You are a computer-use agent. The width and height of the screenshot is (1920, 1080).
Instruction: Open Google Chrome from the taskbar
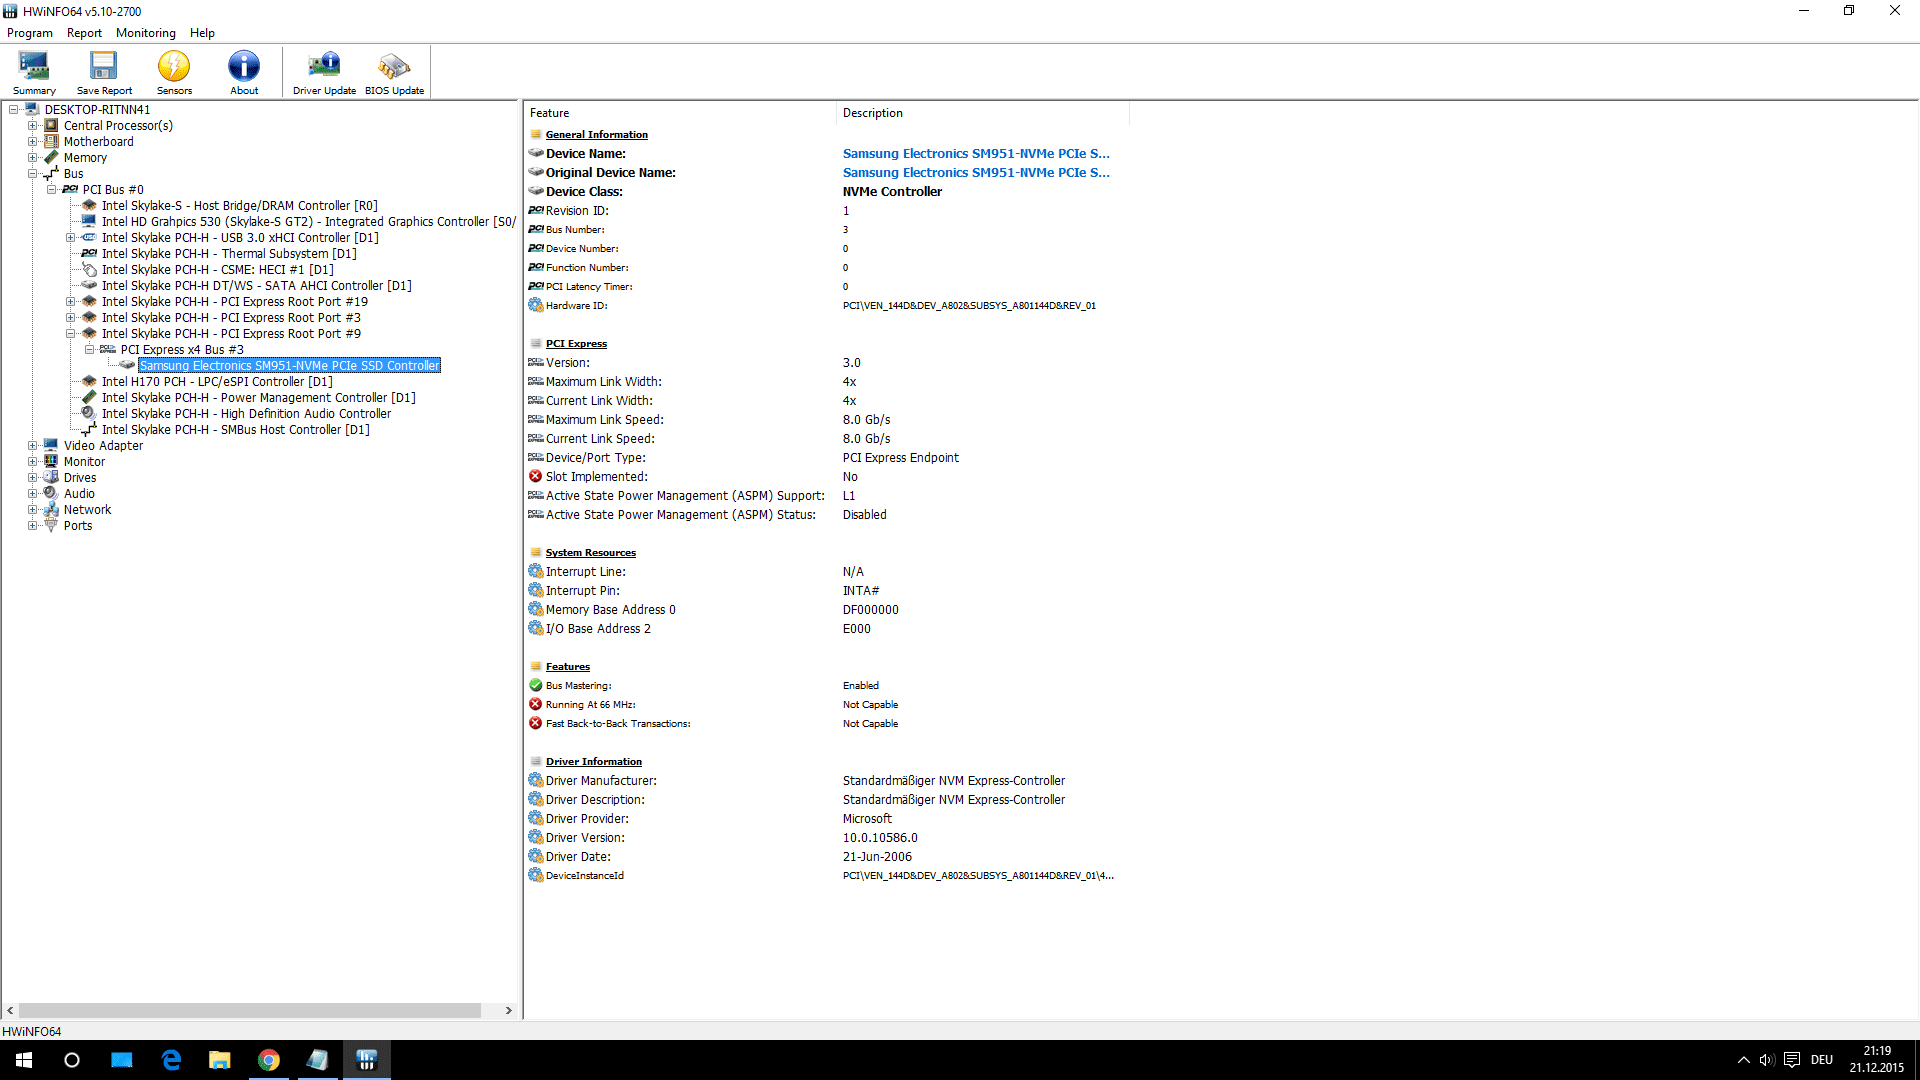[269, 1060]
